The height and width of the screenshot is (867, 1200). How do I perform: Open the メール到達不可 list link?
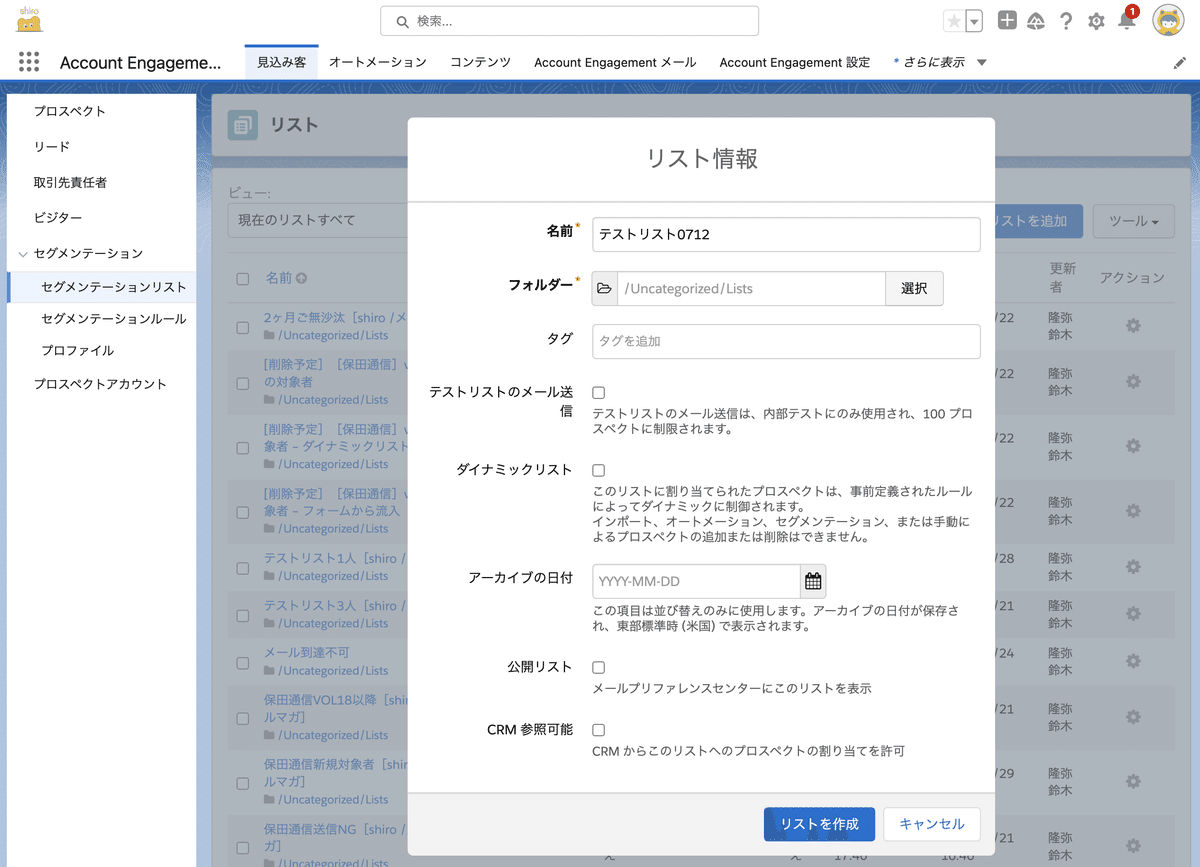307,653
